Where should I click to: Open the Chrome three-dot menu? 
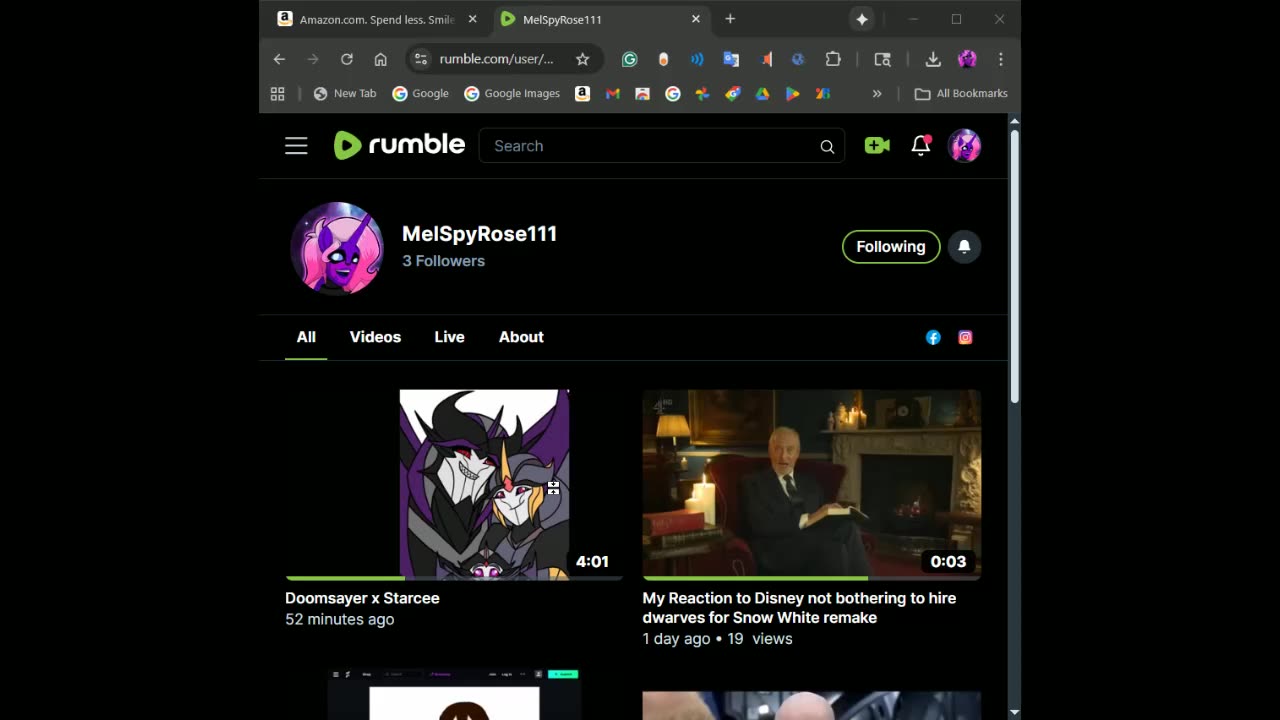pyautogui.click(x=1000, y=59)
